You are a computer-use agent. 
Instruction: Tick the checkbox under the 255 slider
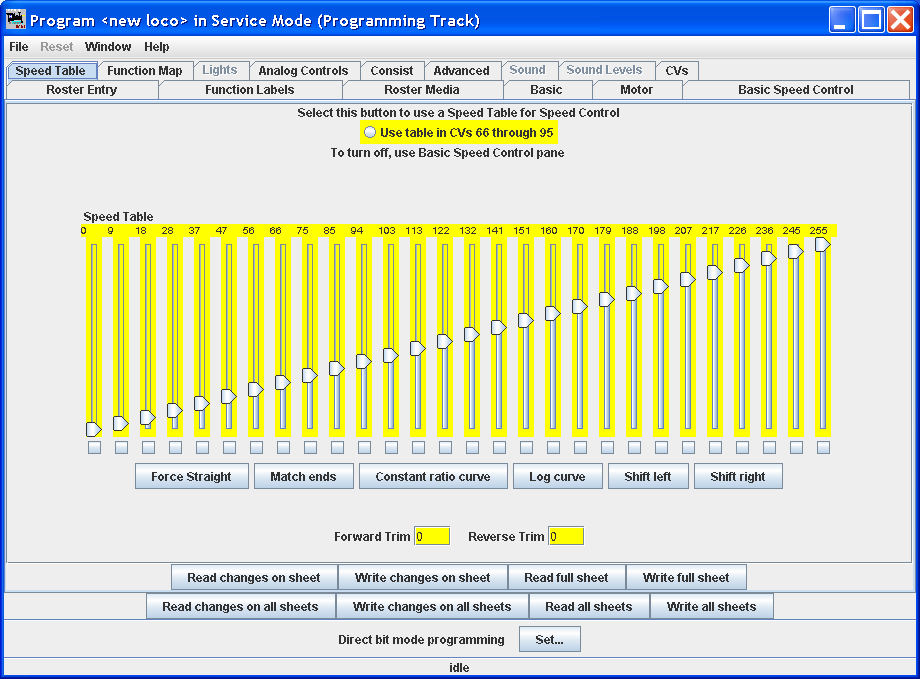pyautogui.click(x=823, y=448)
